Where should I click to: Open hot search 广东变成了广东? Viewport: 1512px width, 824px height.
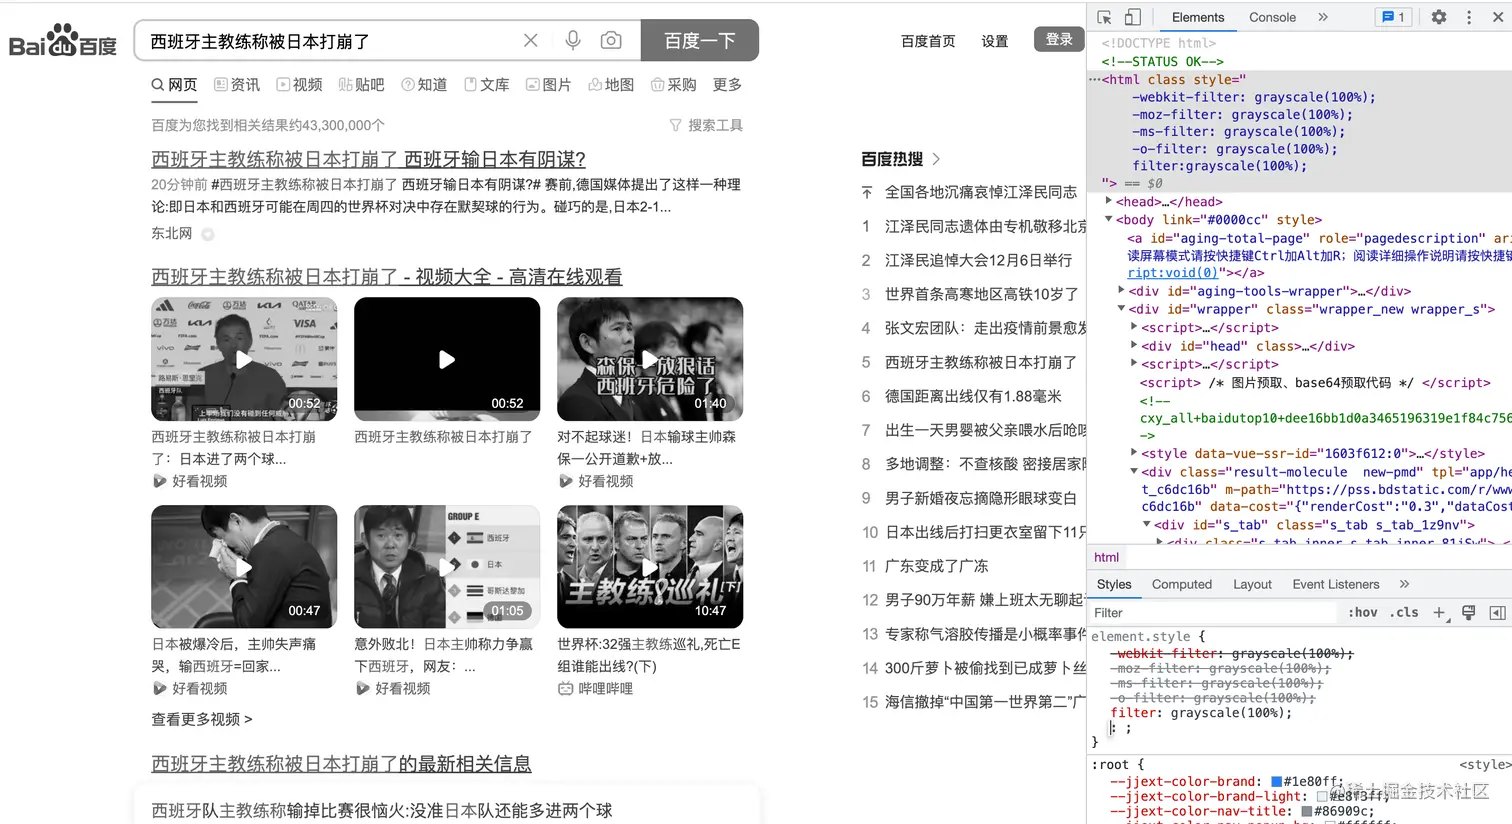point(936,566)
